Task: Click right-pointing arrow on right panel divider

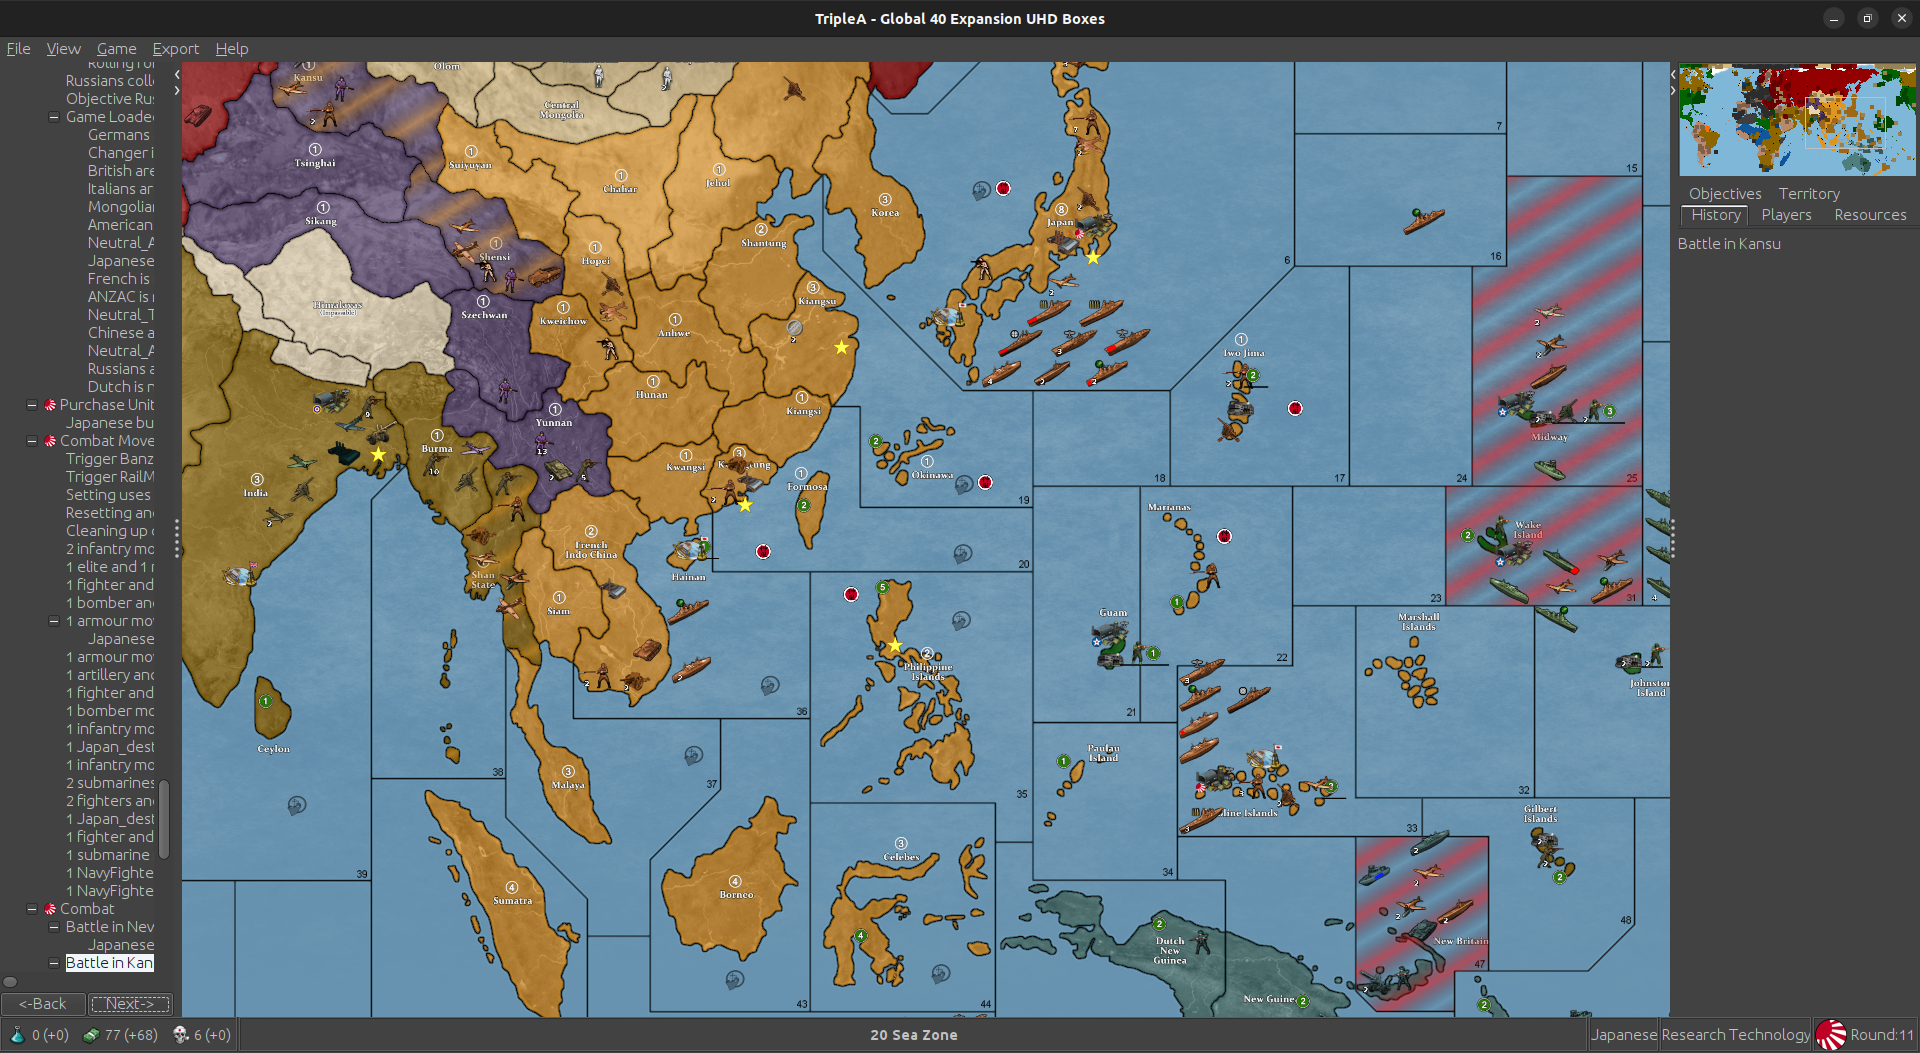Action: 1673,91
